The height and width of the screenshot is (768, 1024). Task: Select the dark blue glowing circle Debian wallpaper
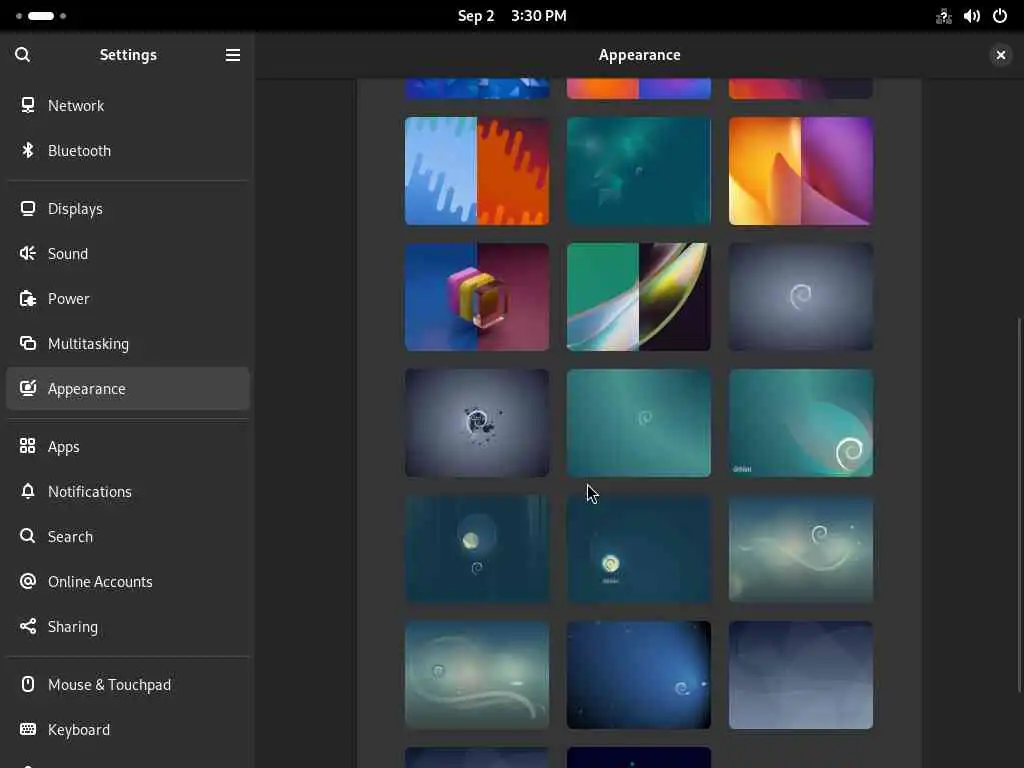tap(639, 549)
